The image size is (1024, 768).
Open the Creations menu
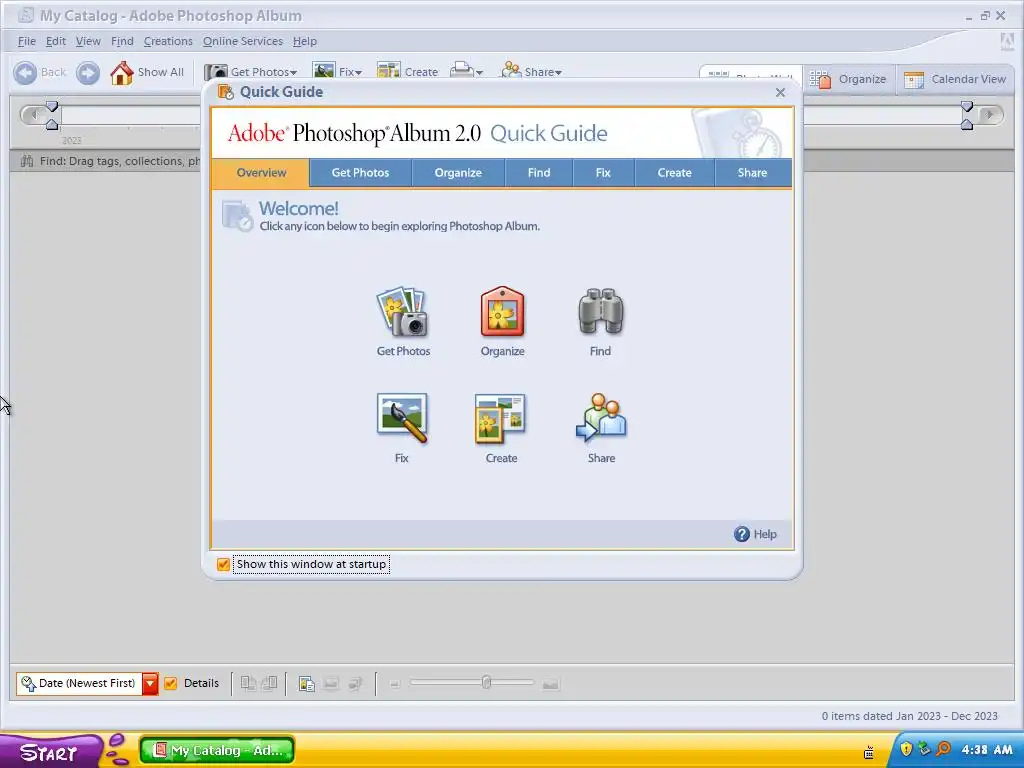[168, 41]
